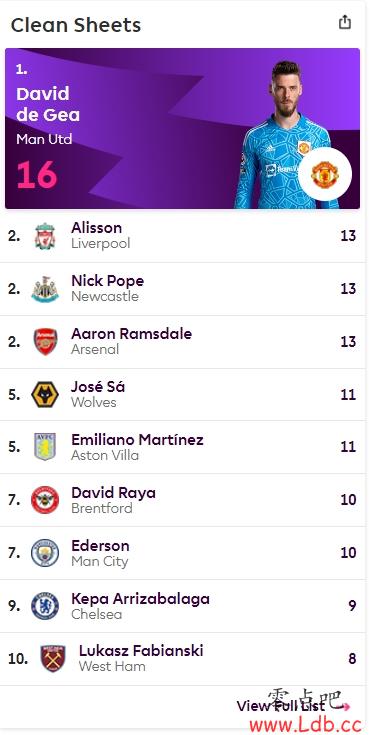The image size is (371, 735).
Task: Click the Wolves club crest
Action: (x=45, y=395)
